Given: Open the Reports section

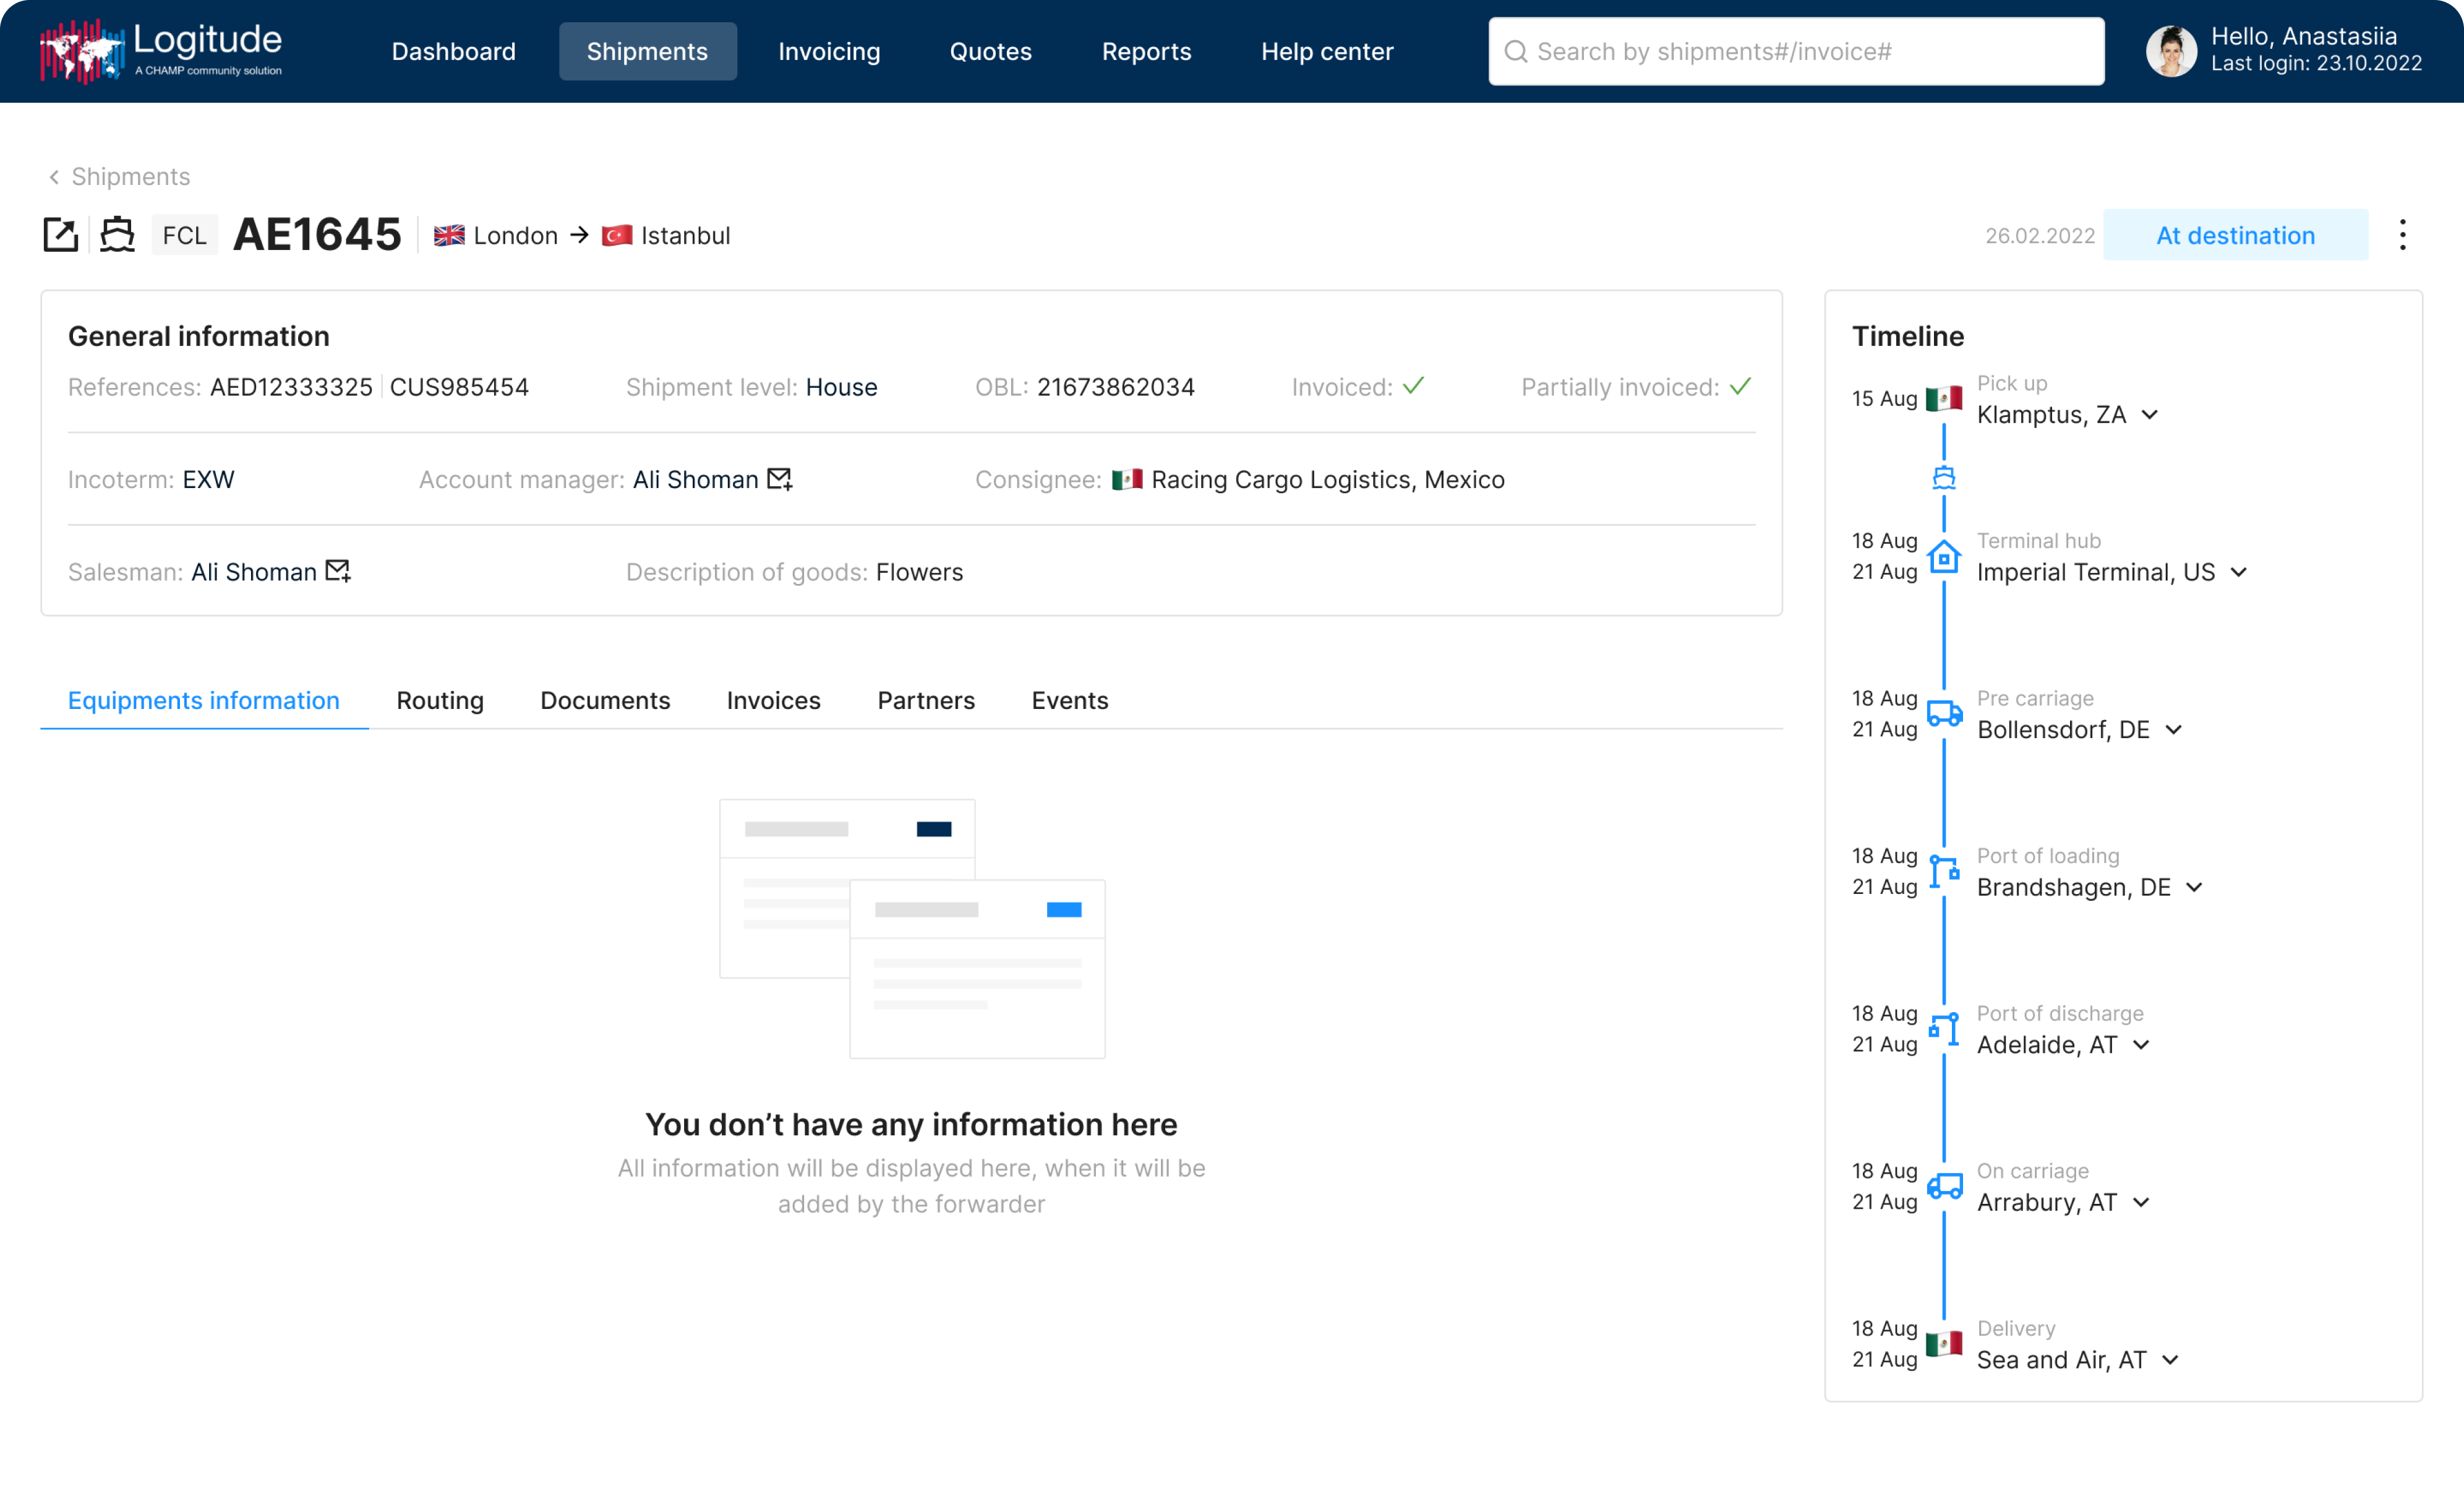Looking at the screenshot, I should click(x=1146, y=51).
